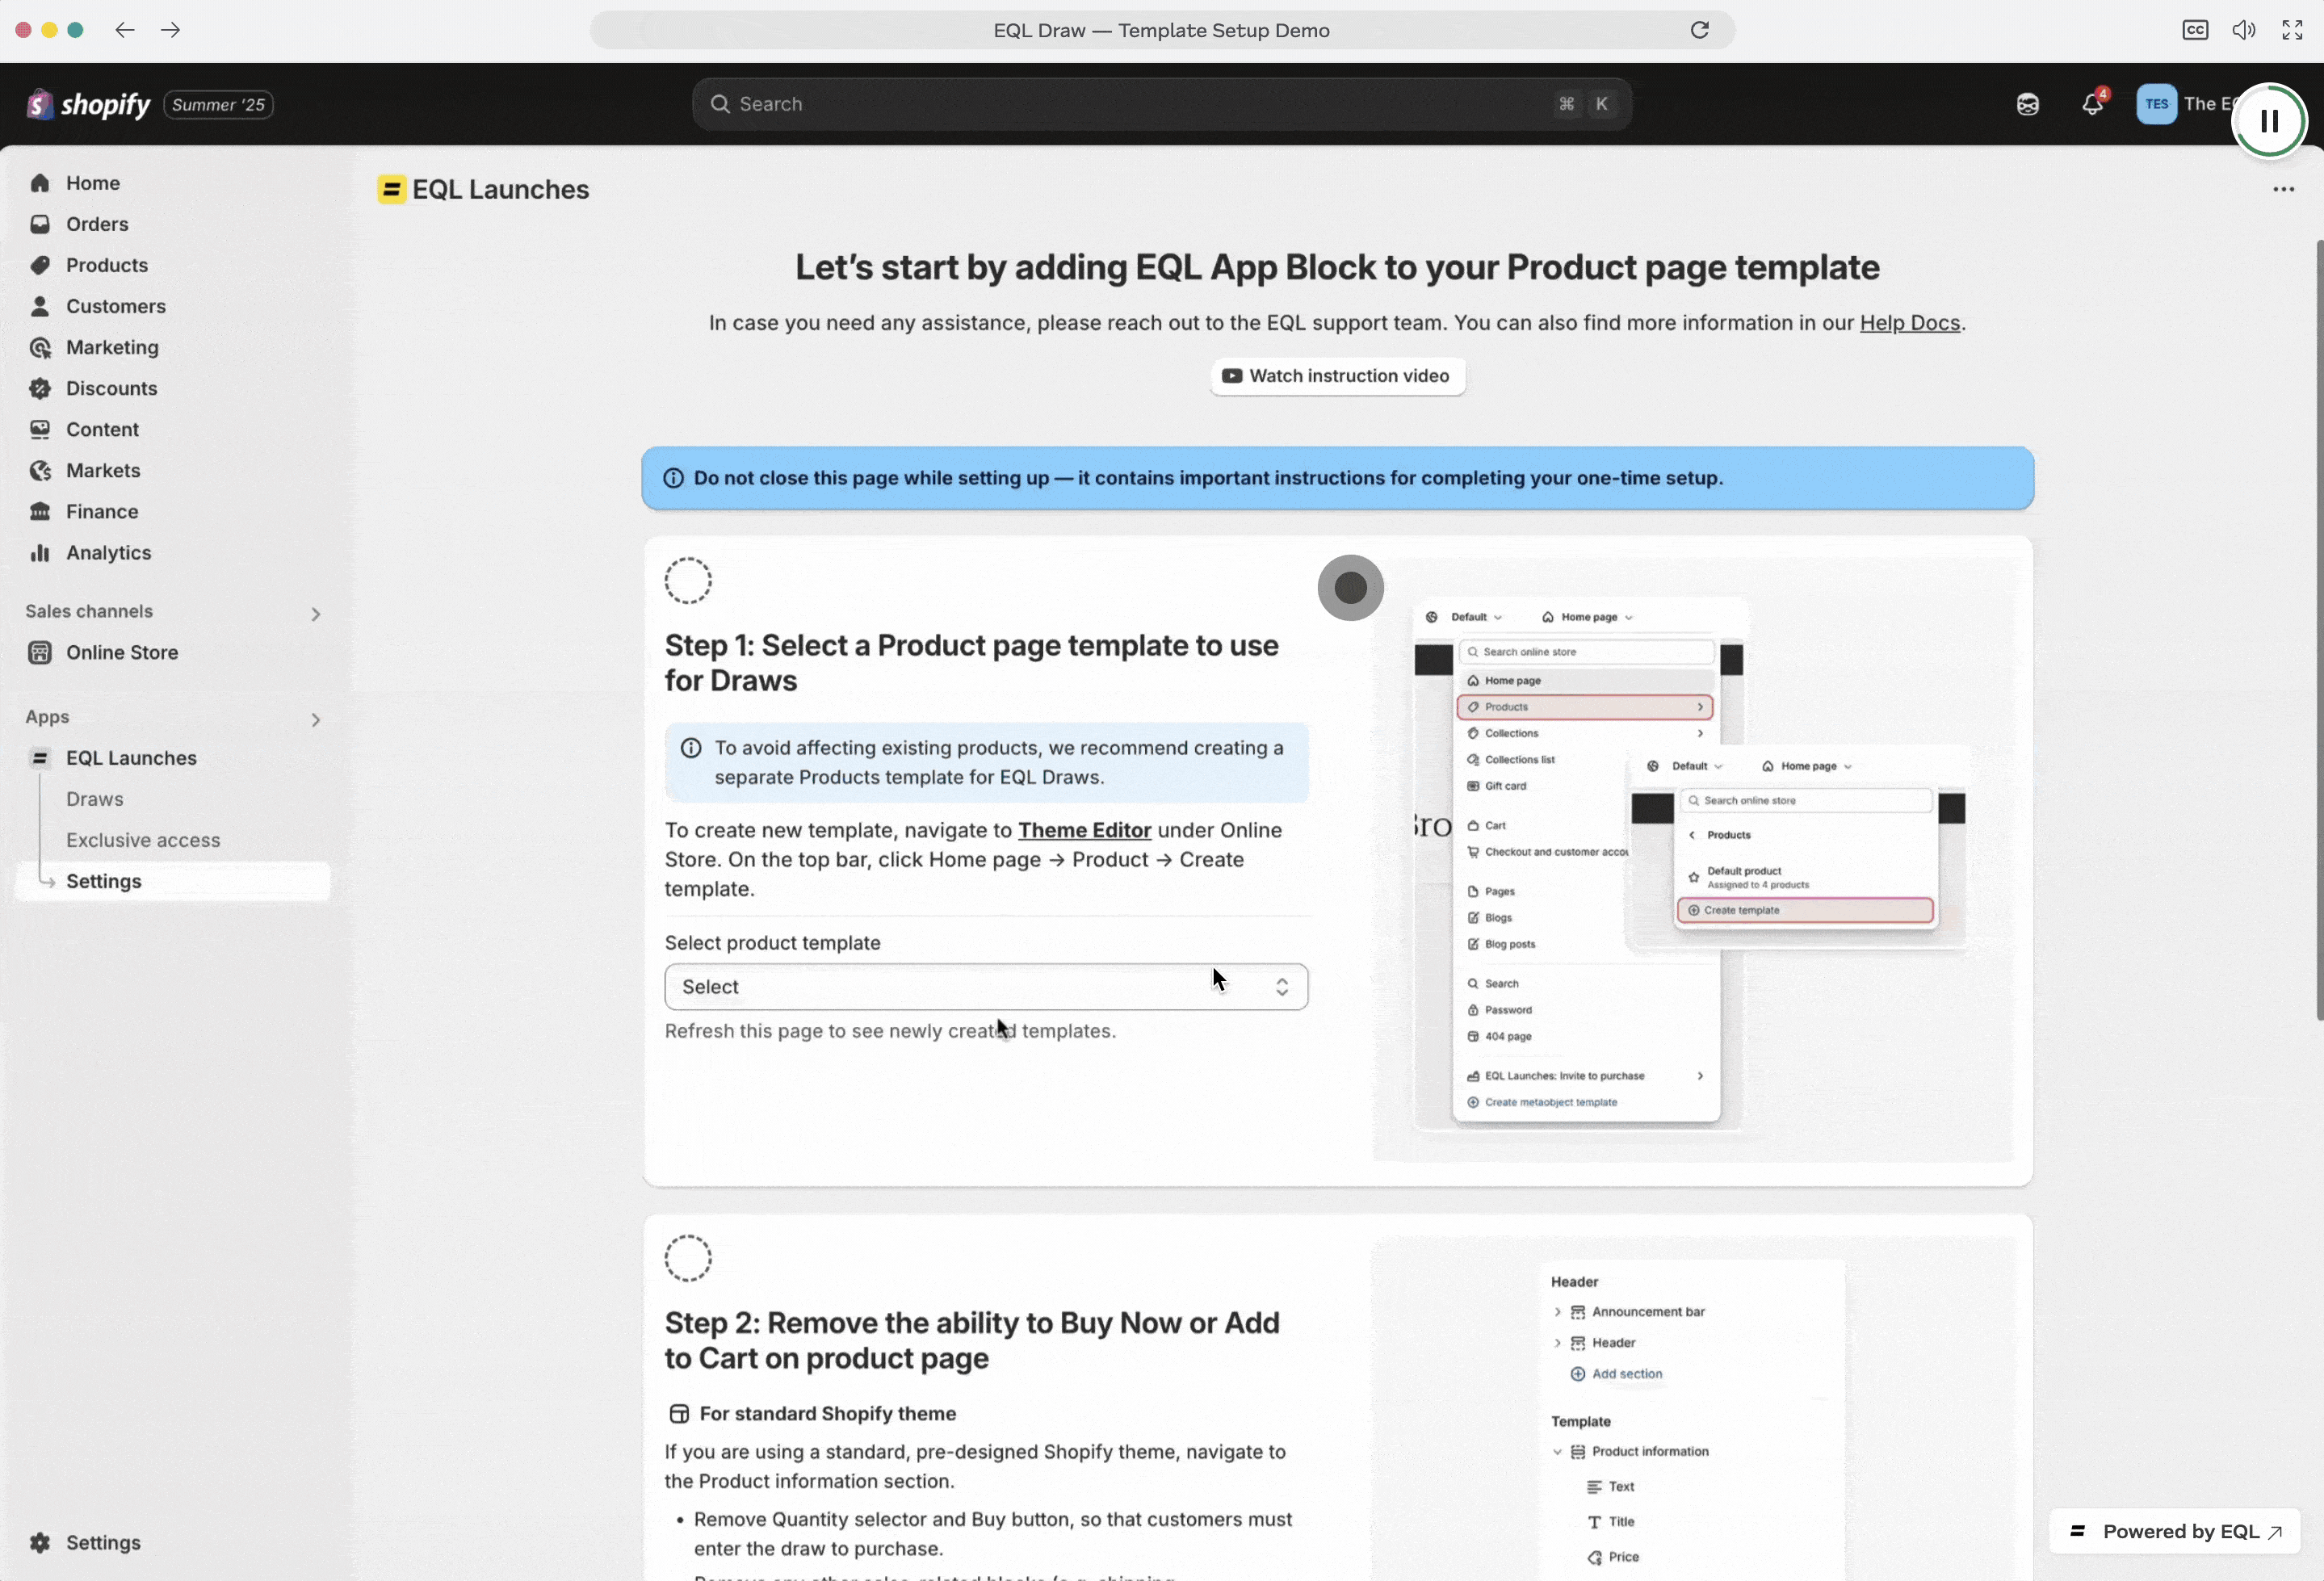The width and height of the screenshot is (2324, 1581).
Task: Click the Discounts badge icon
Action: (40, 388)
